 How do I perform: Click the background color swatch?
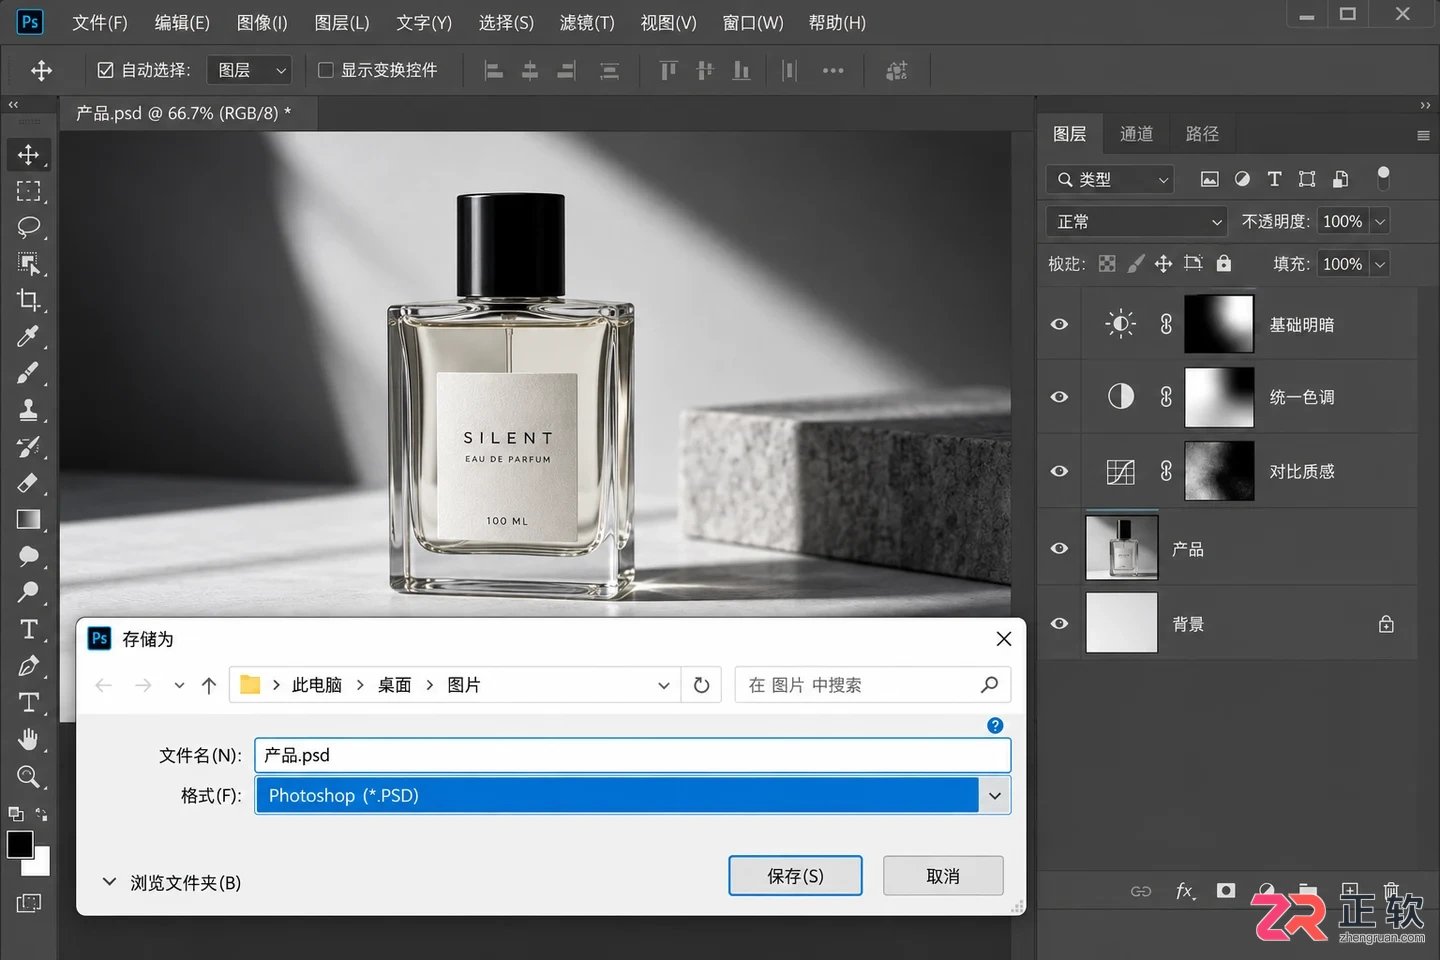tap(40, 865)
